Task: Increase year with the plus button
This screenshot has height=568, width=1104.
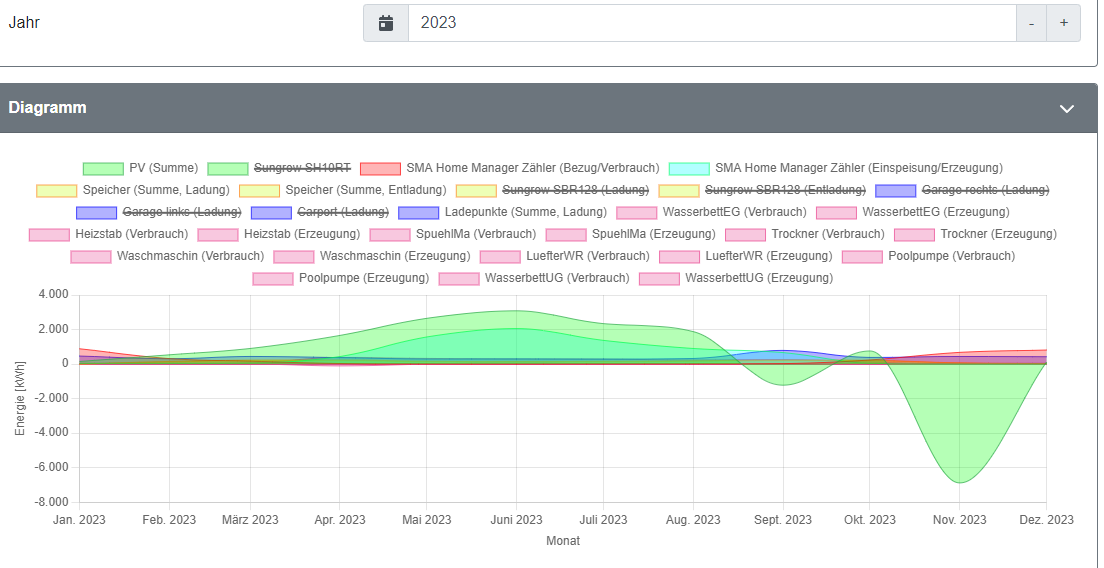Action: [1063, 22]
